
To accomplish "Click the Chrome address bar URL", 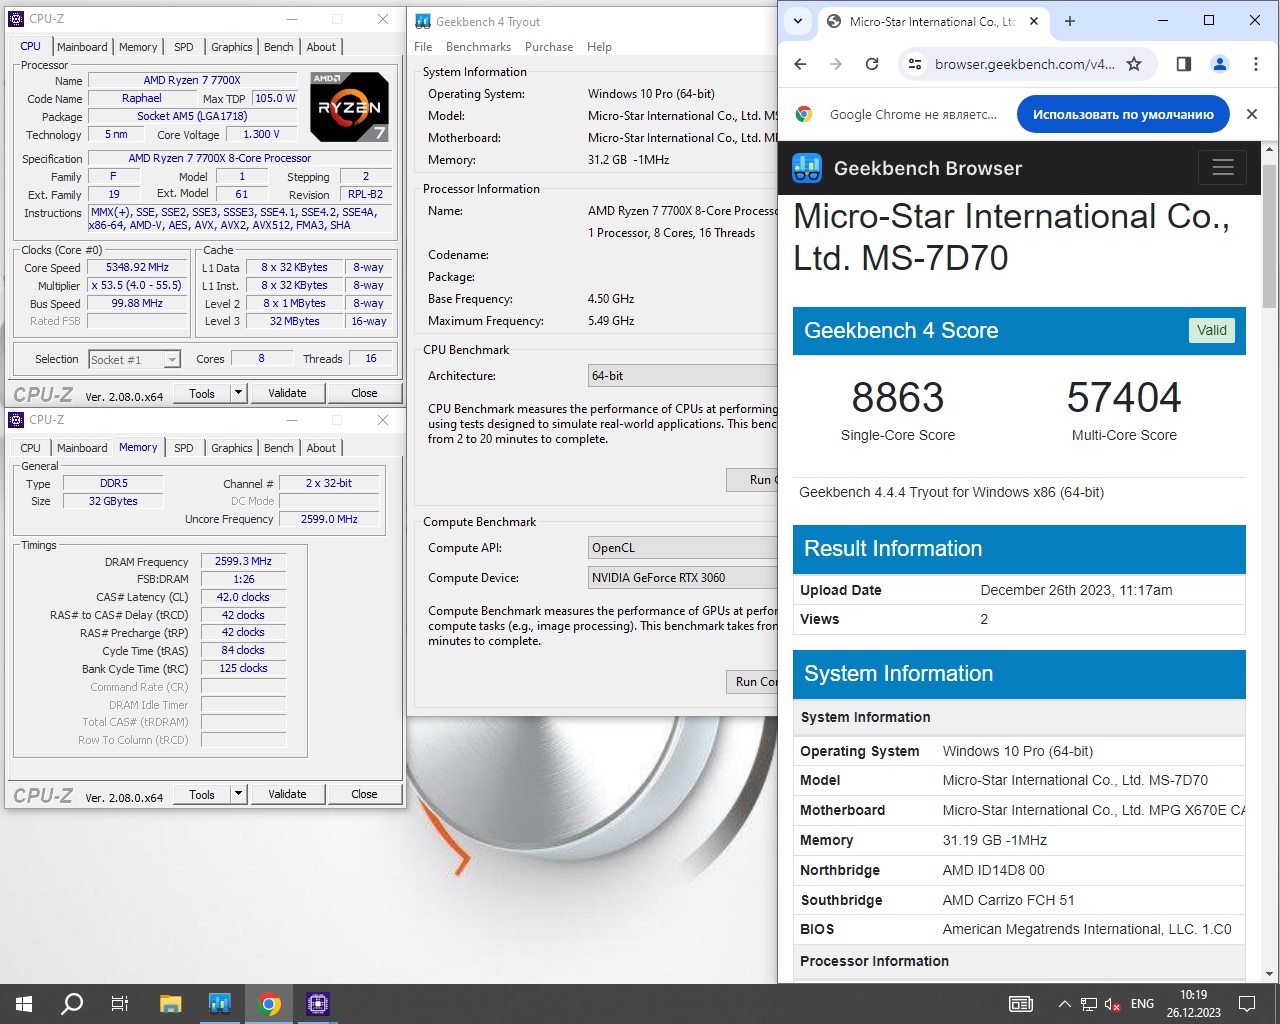I will click(x=1024, y=64).
